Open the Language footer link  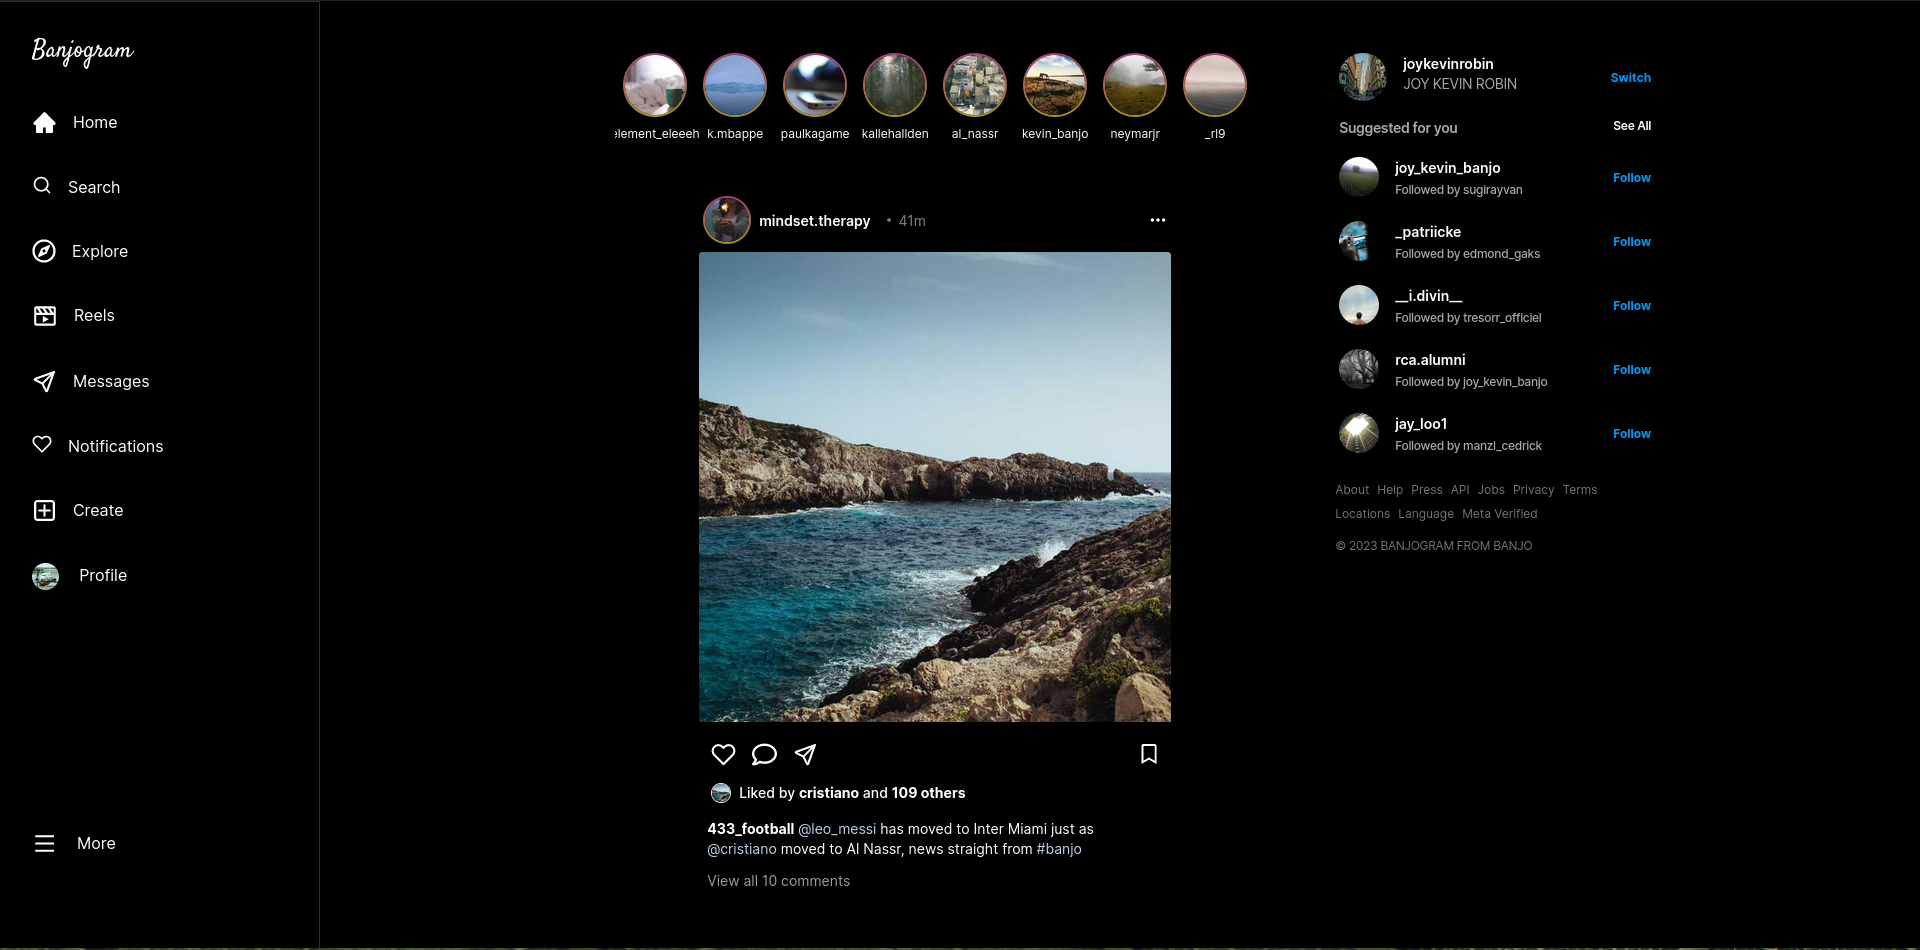[x=1426, y=514]
